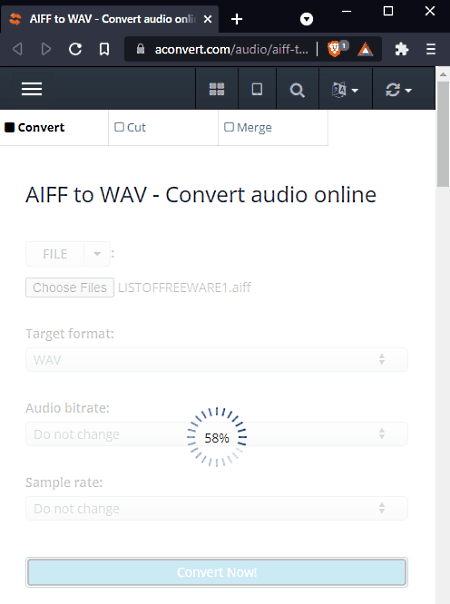Click Choose Files button
This screenshot has width=450, height=604.
point(70,287)
